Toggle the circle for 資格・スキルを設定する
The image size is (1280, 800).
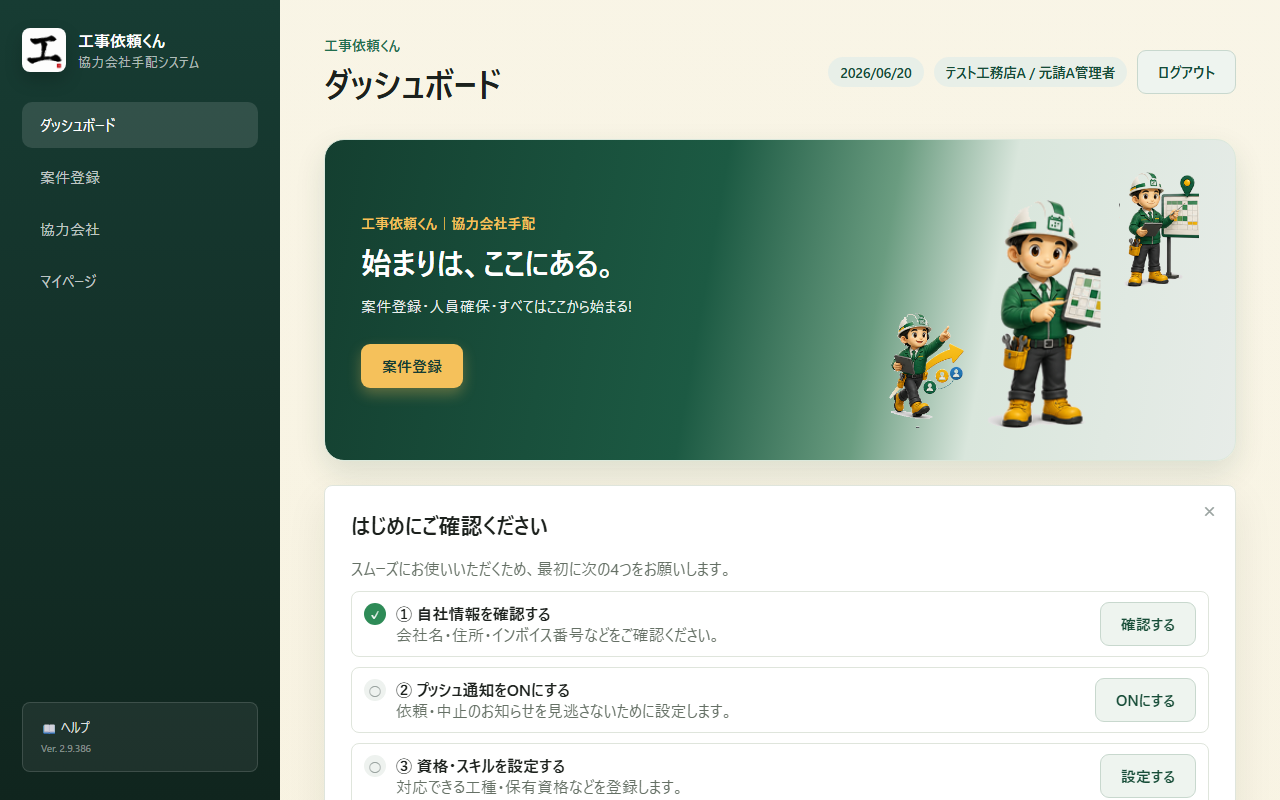(375, 767)
